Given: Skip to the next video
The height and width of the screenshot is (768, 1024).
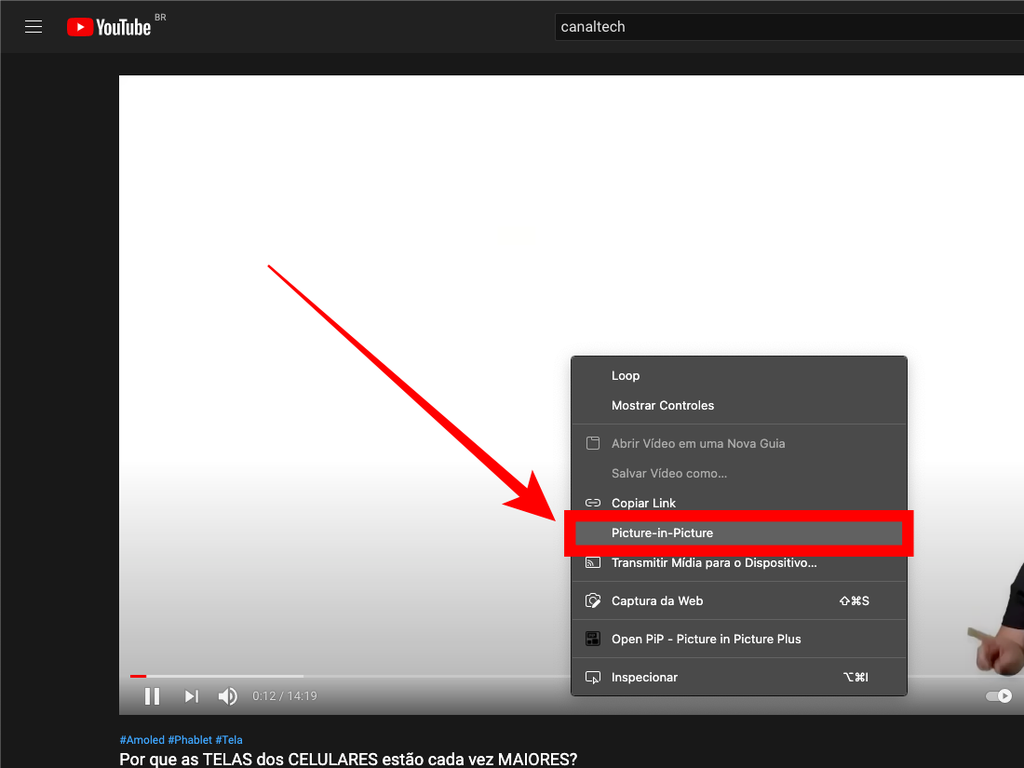Looking at the screenshot, I should click(191, 696).
